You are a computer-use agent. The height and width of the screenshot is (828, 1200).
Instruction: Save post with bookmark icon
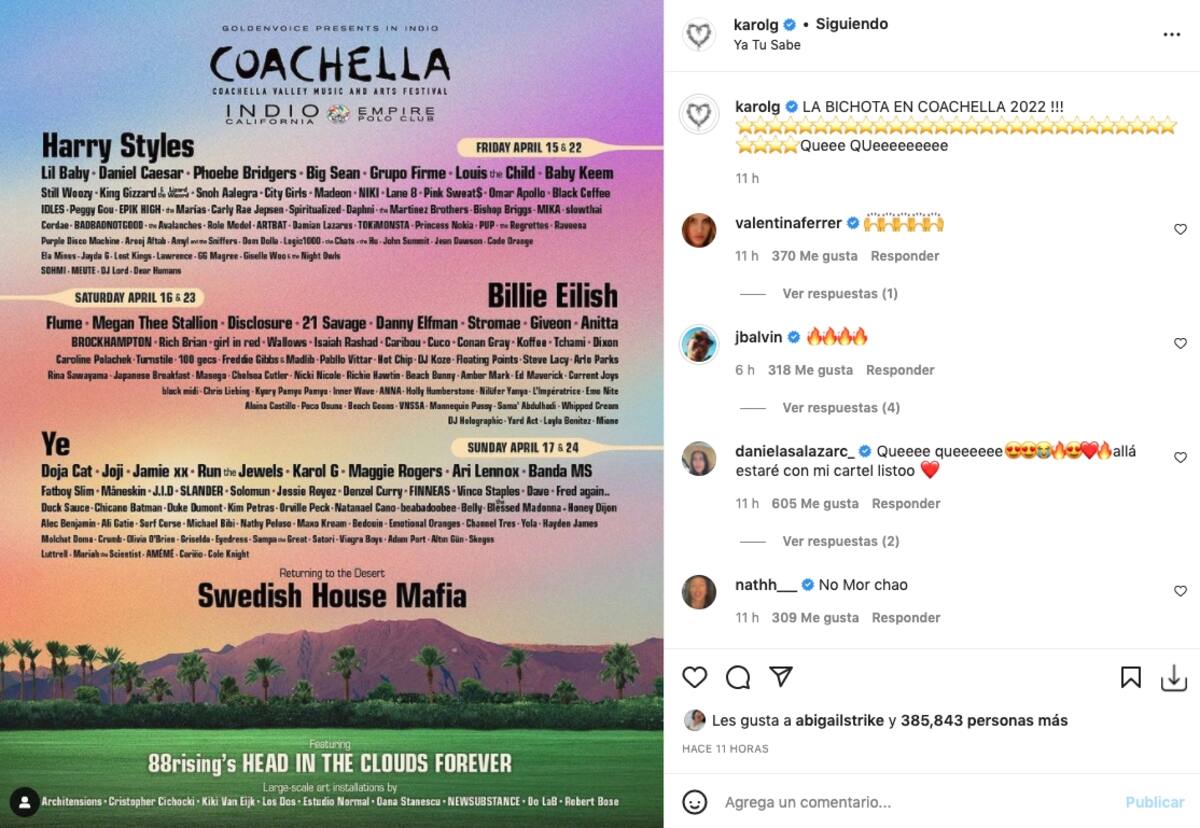pos(1130,677)
